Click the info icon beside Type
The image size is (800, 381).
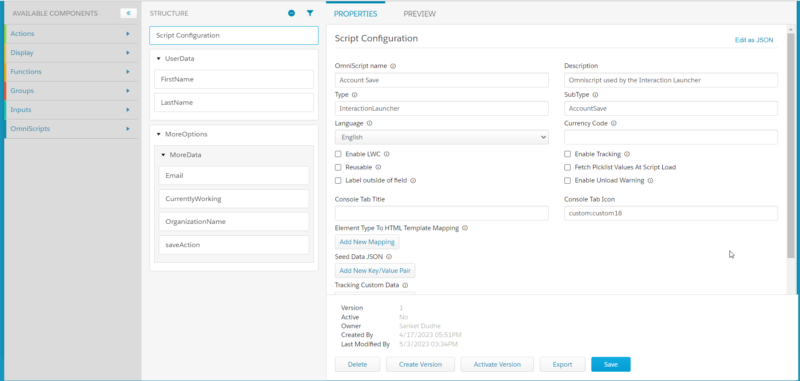[355, 94]
